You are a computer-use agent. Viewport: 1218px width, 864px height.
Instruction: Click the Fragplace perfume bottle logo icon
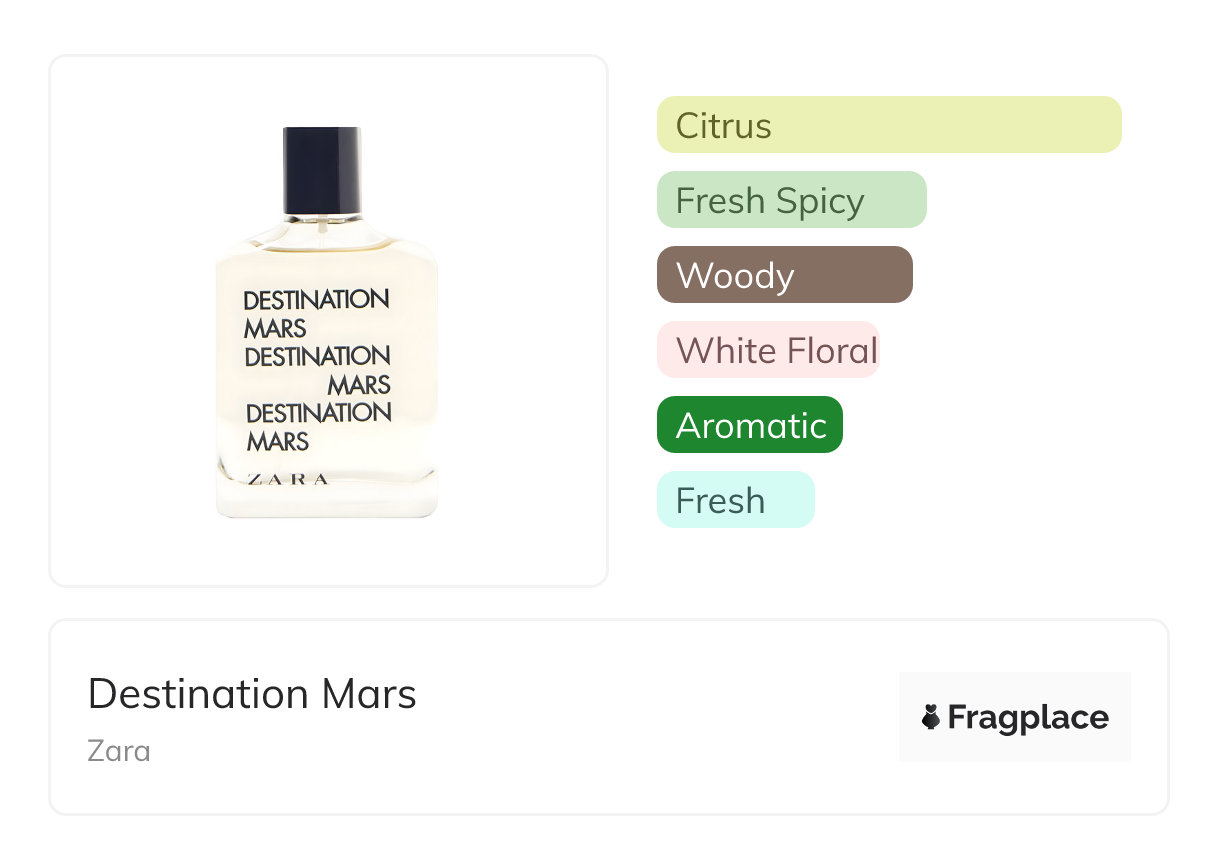tap(931, 717)
